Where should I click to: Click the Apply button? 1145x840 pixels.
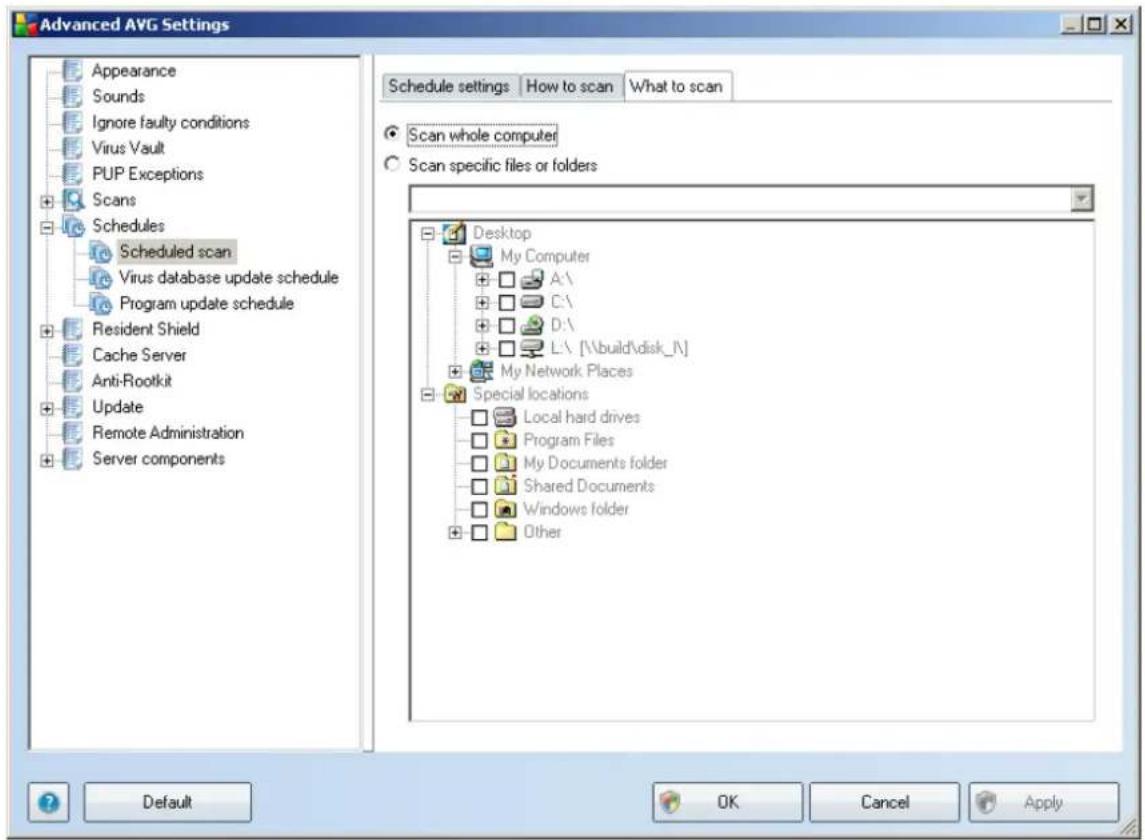[1043, 803]
